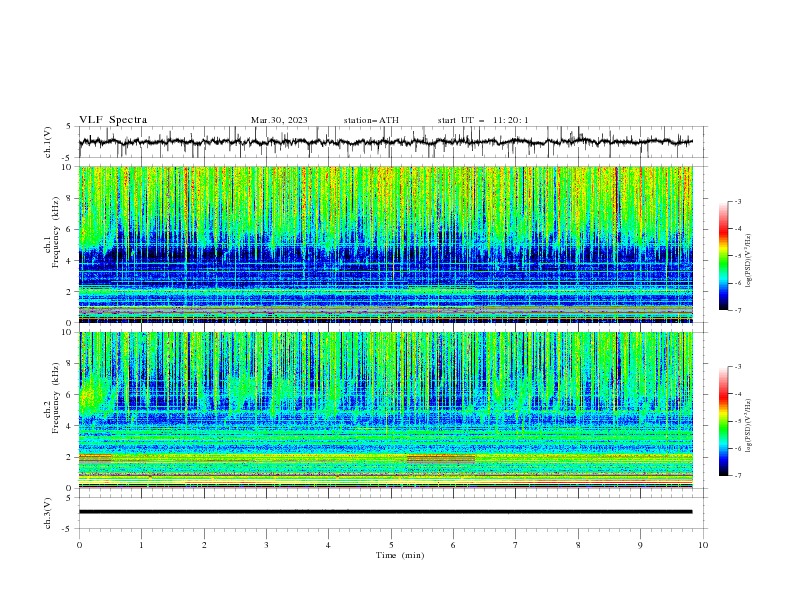Screen dimensions: 792x612
Task: Click the lower PSD color bar
Action: click(x=723, y=421)
